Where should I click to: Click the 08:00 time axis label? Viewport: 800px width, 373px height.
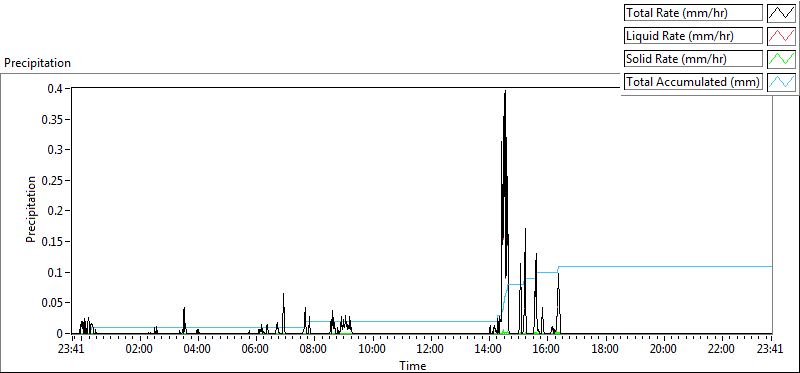click(x=313, y=350)
